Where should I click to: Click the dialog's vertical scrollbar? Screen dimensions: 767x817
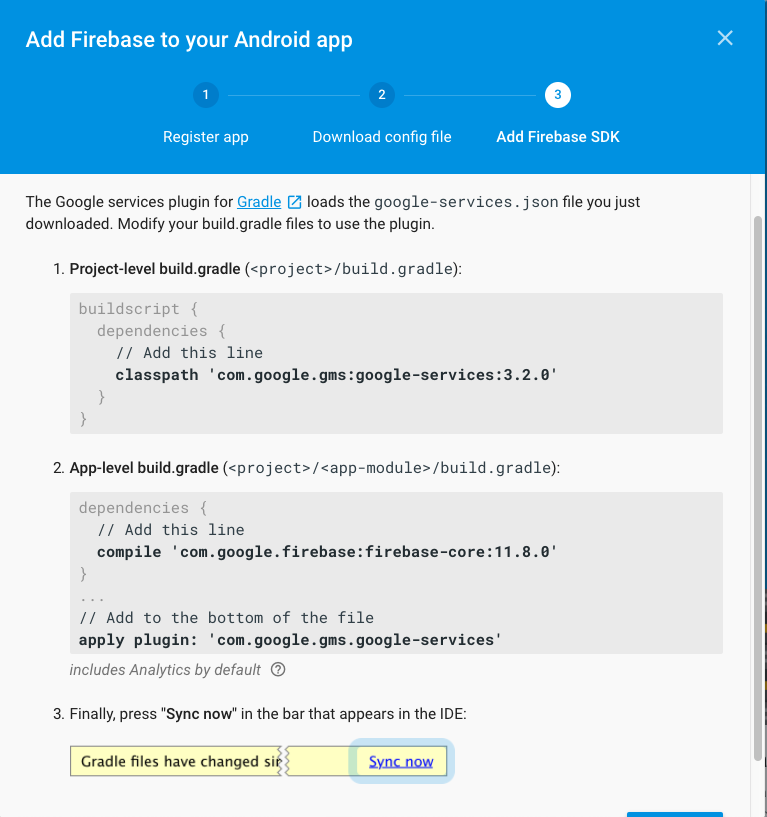point(756,480)
